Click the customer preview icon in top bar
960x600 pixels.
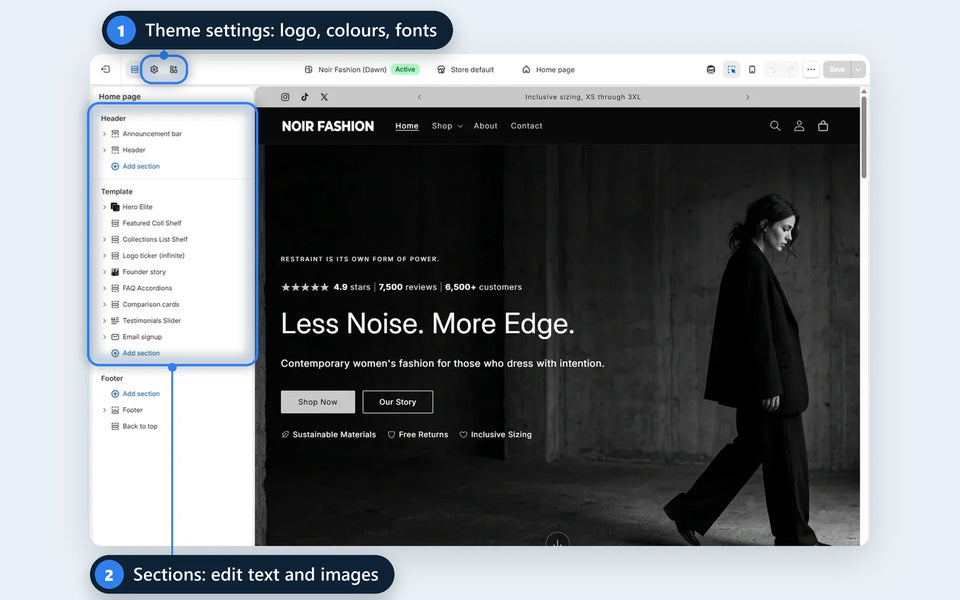(x=711, y=70)
